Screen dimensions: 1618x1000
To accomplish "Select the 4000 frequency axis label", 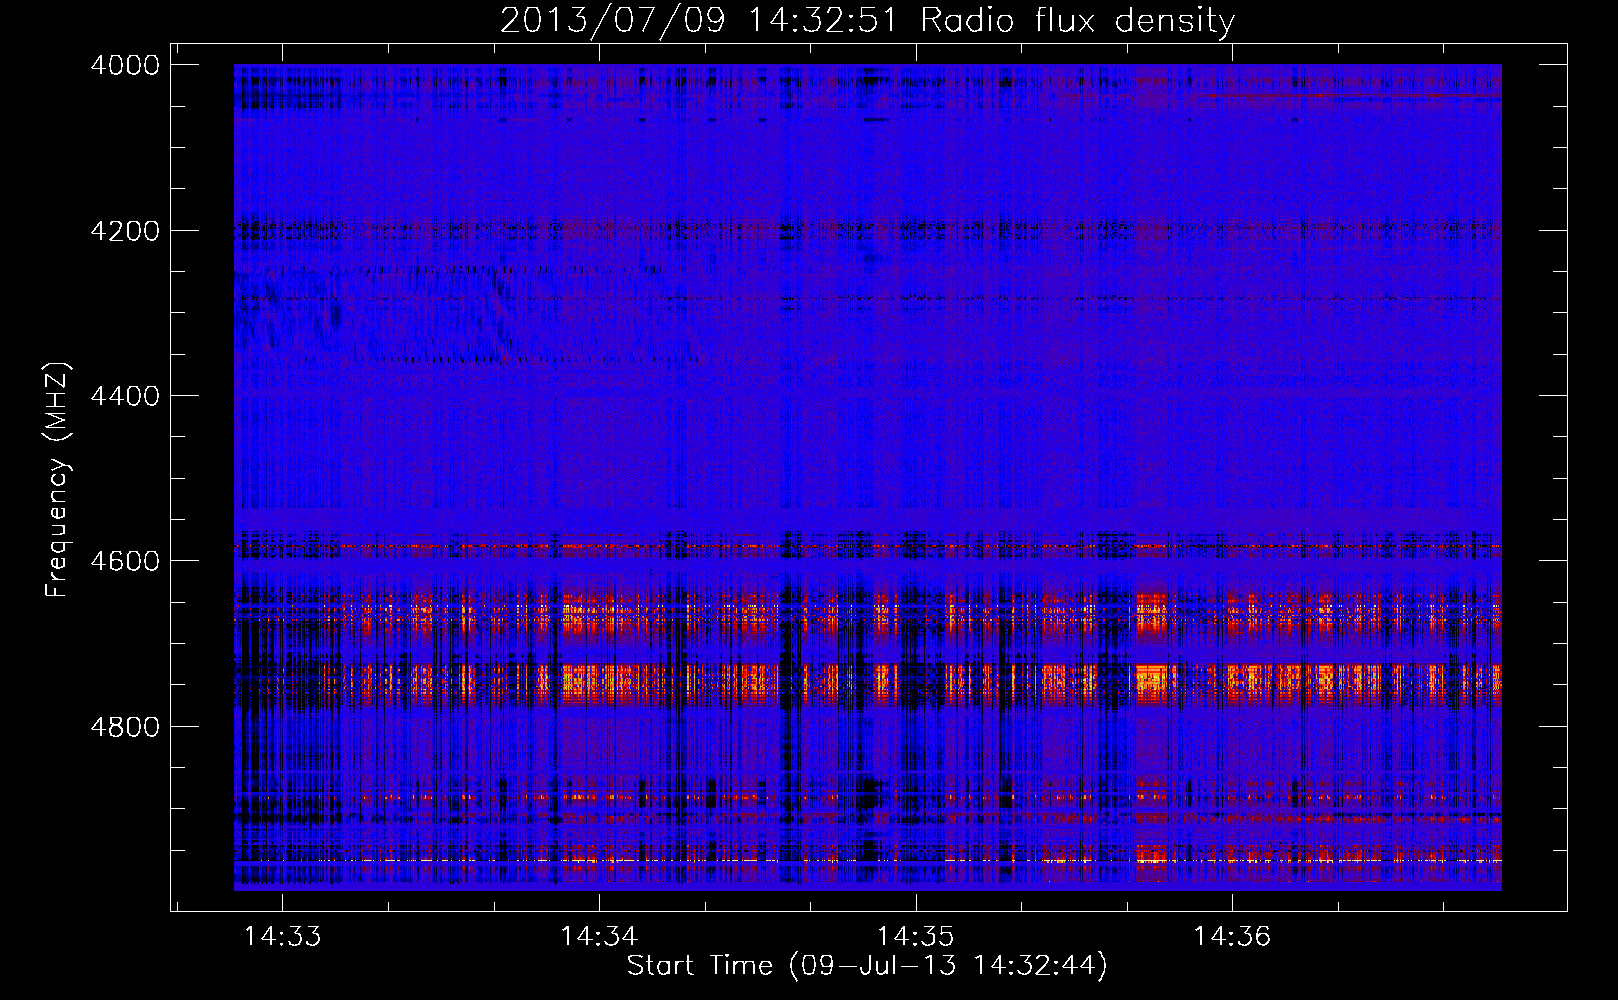I will pyautogui.click(x=125, y=65).
